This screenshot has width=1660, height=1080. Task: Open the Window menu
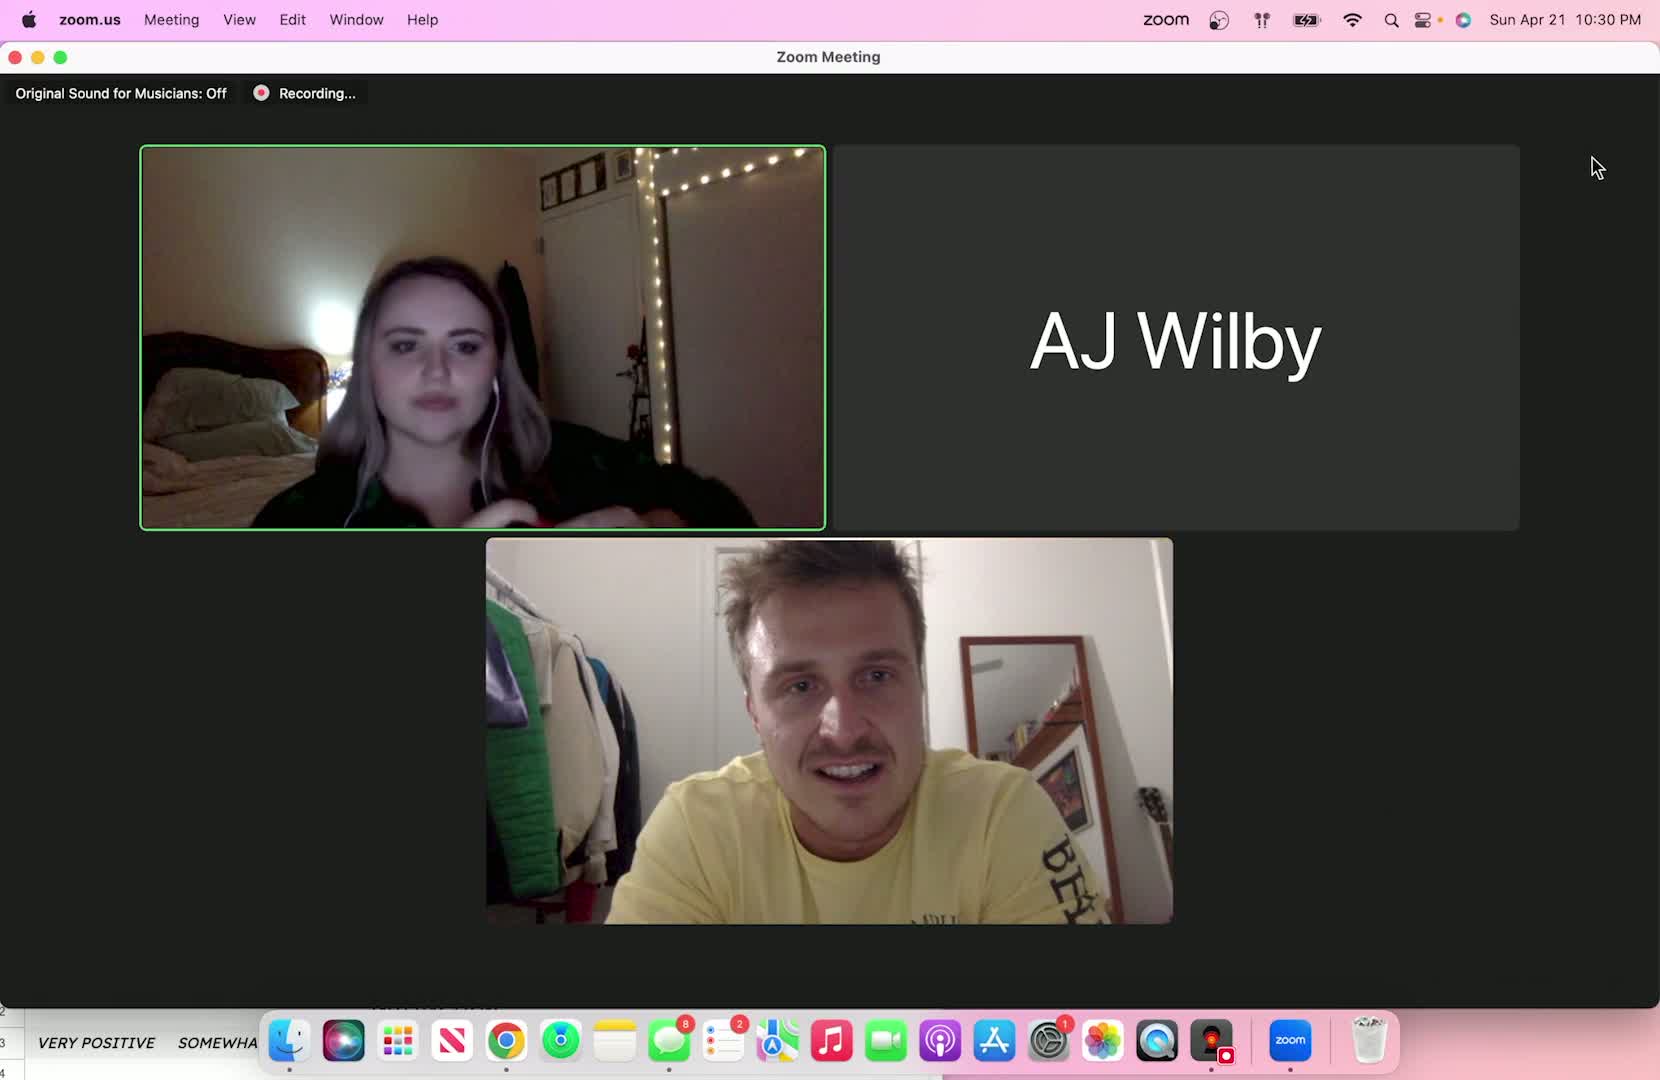coord(356,20)
